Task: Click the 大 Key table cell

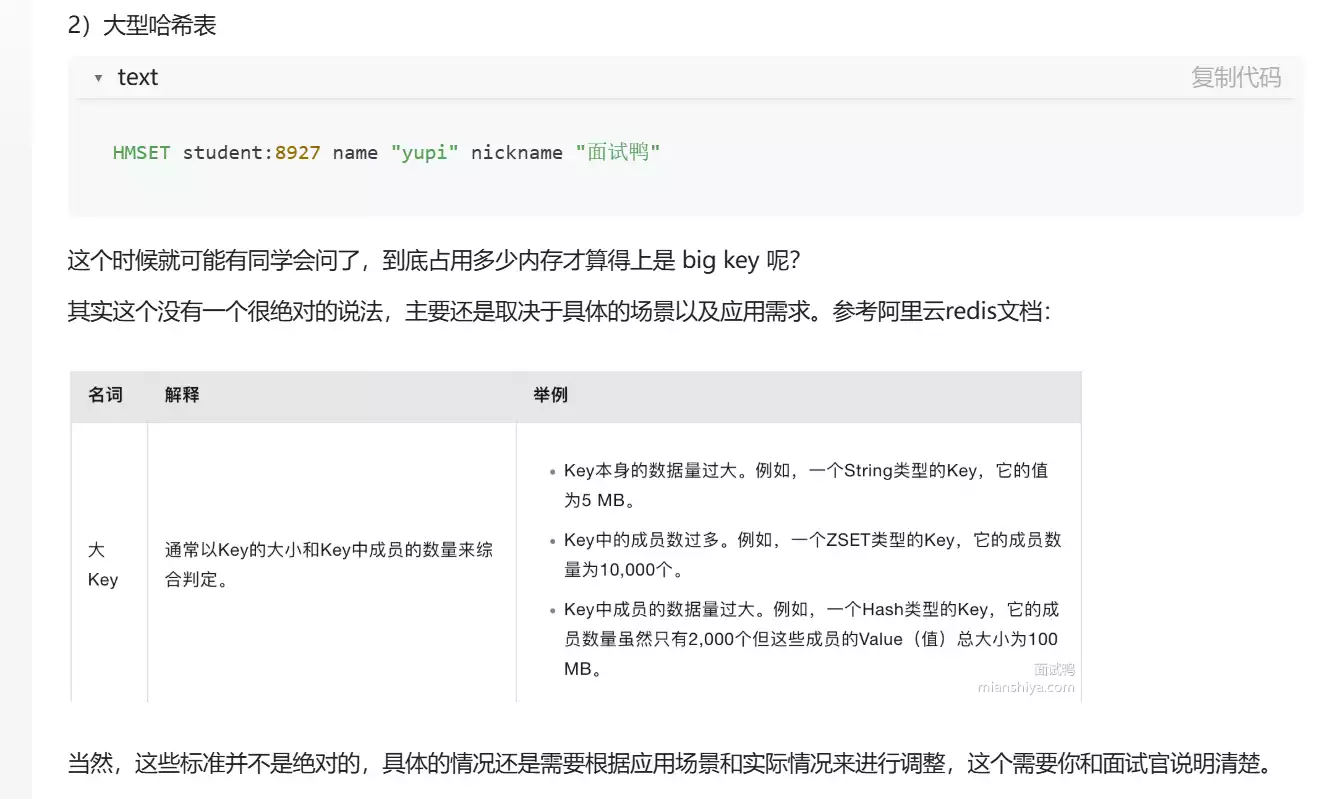Action: tap(102, 565)
